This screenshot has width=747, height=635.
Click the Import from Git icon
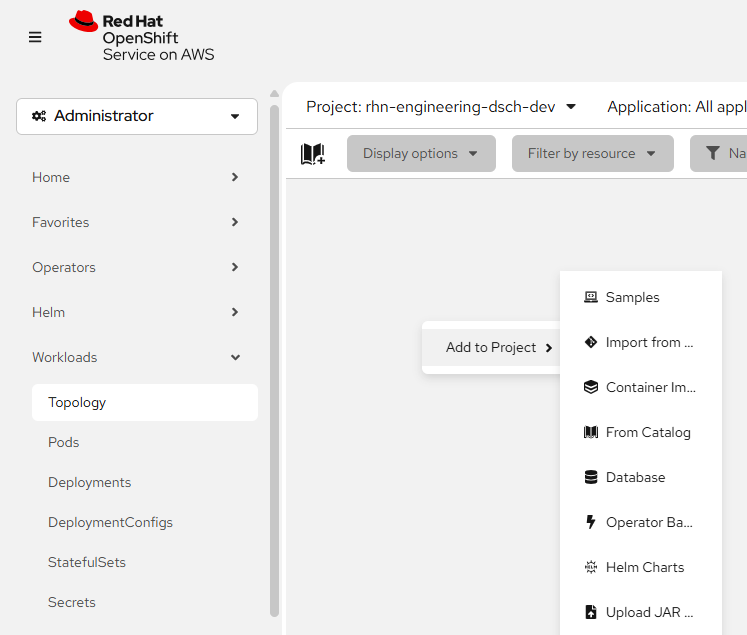[591, 342]
